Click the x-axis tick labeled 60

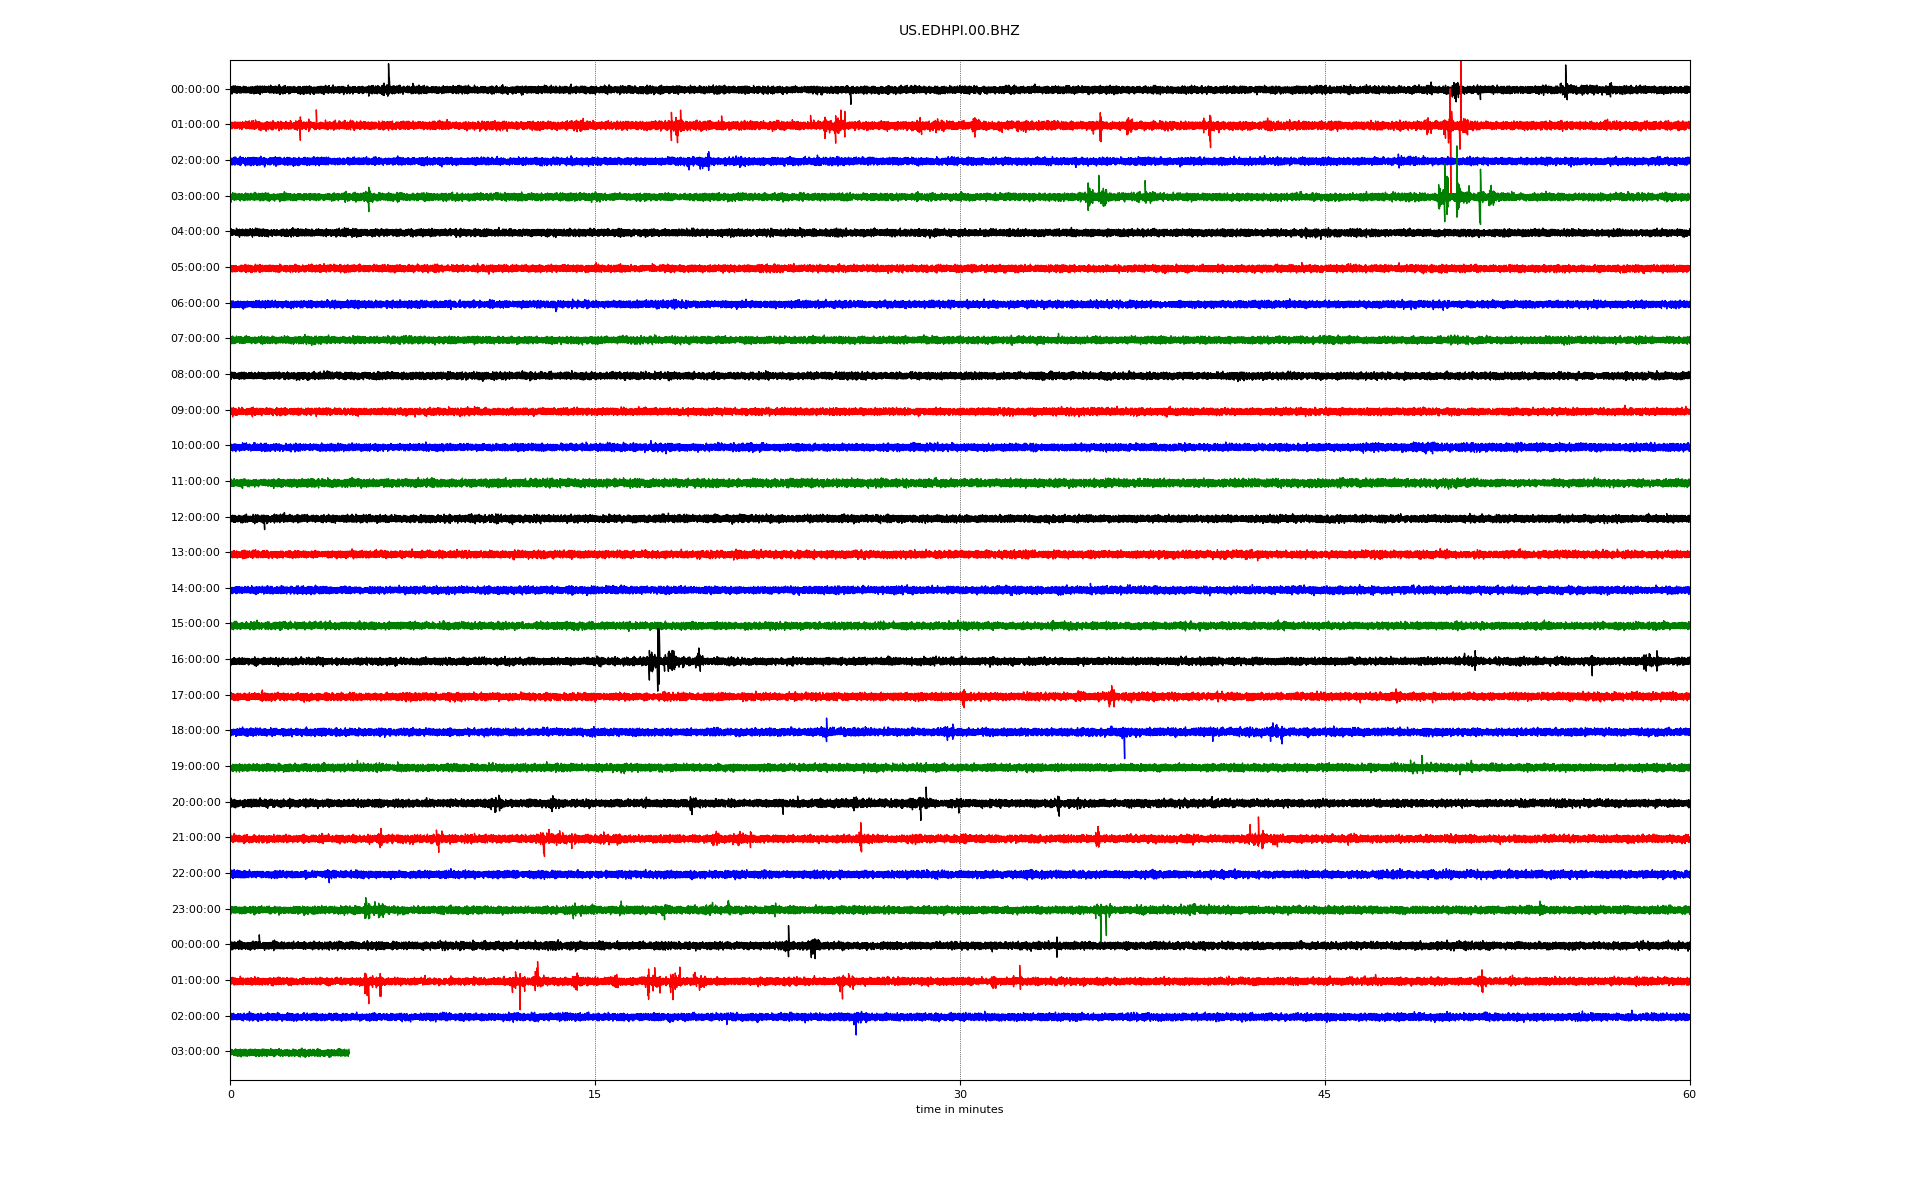point(1689,1095)
